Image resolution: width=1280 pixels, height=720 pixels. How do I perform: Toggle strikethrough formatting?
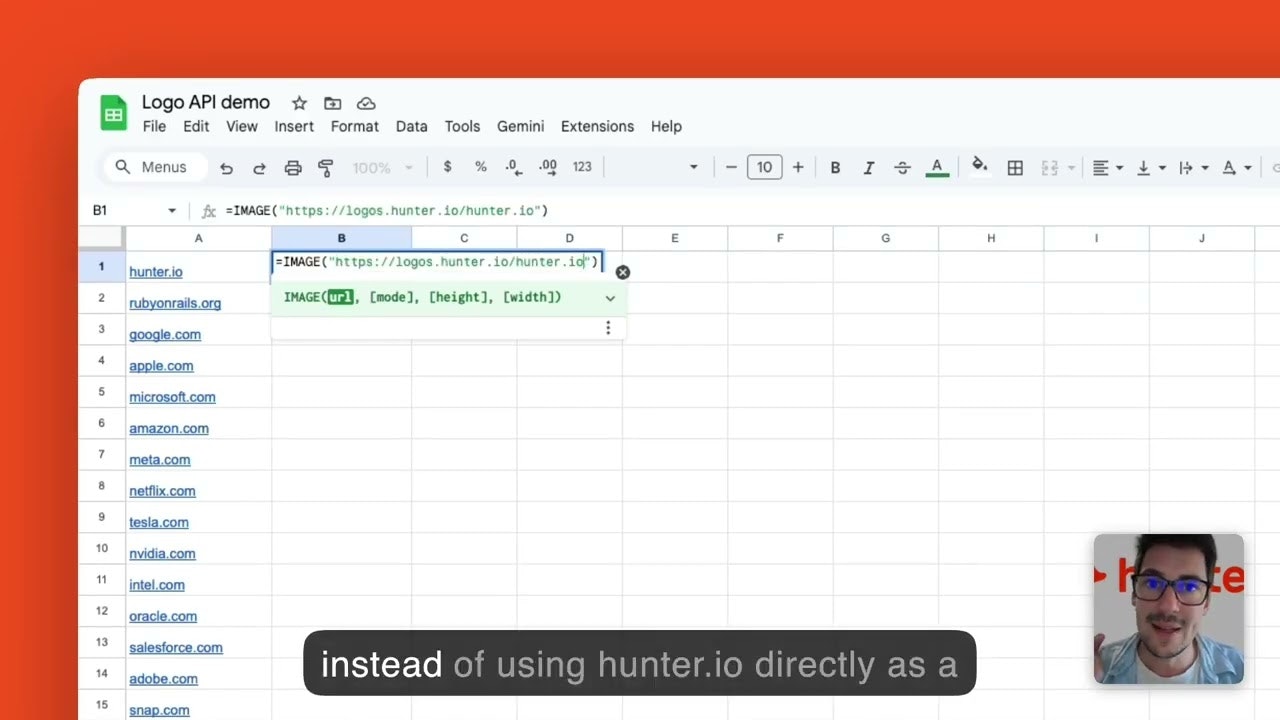point(902,168)
